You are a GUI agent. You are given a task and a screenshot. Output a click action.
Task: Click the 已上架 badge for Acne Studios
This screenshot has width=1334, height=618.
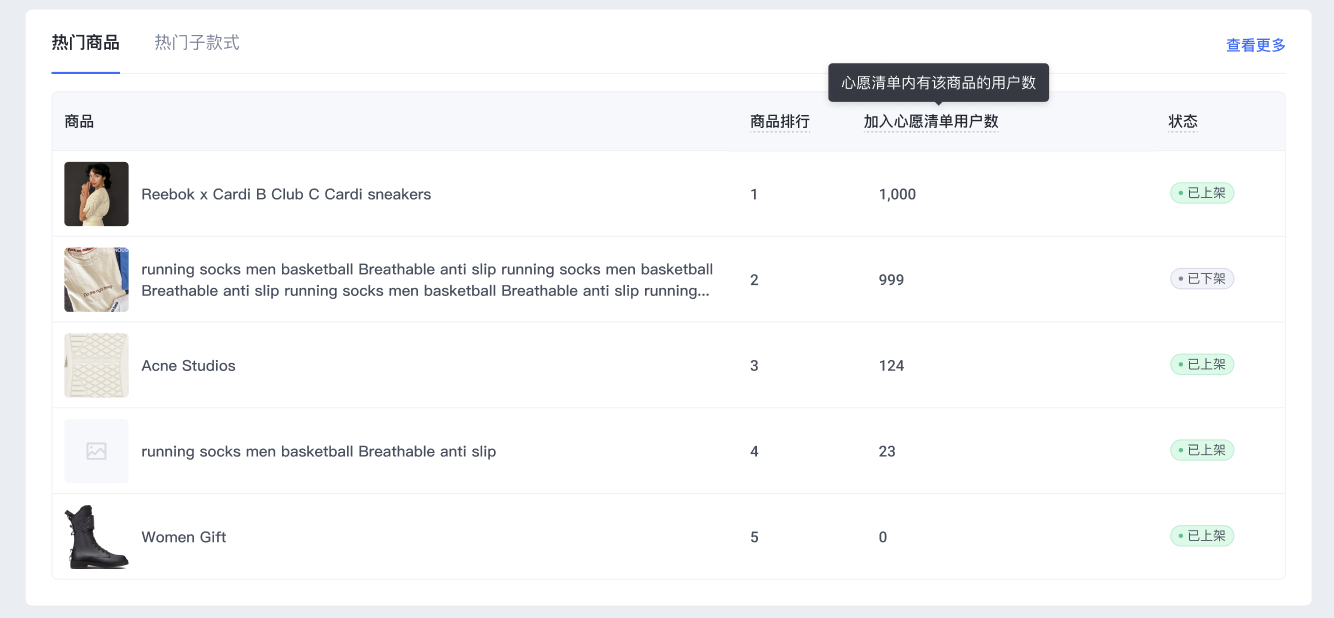[x=1202, y=365]
